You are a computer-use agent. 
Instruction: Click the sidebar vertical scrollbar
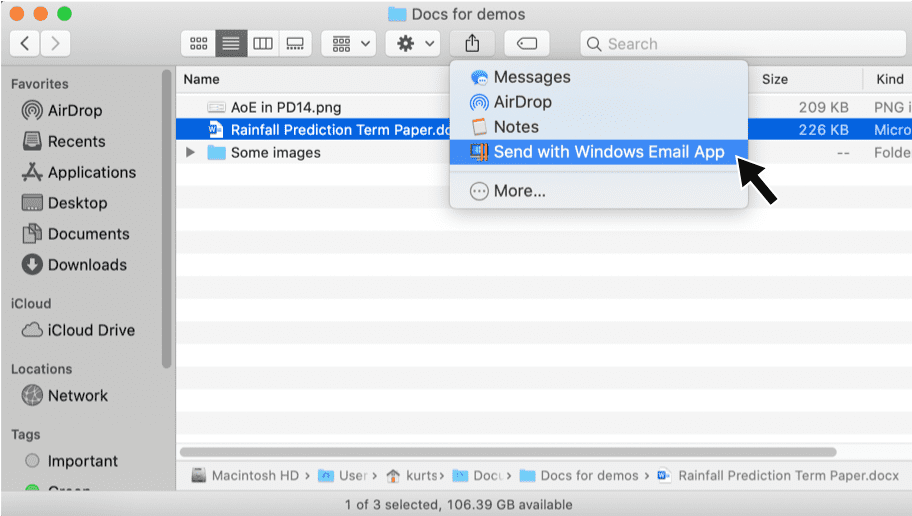click(167, 219)
